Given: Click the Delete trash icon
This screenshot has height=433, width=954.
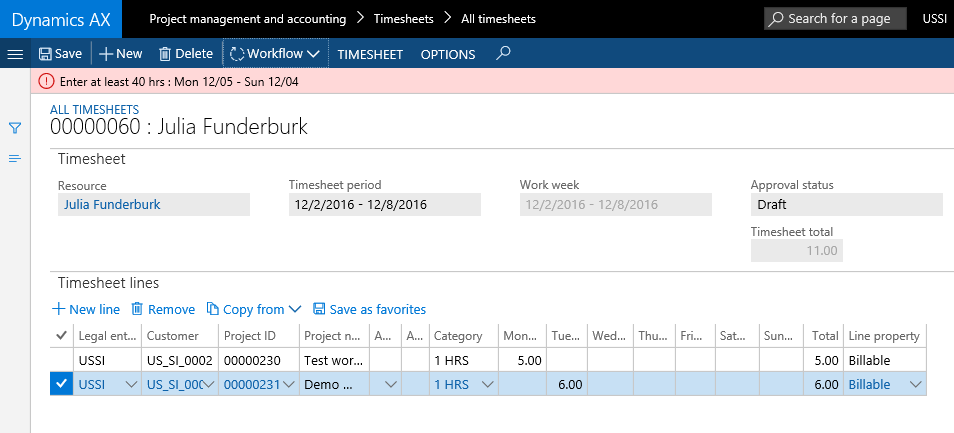Looking at the screenshot, I should pyautogui.click(x=166, y=54).
